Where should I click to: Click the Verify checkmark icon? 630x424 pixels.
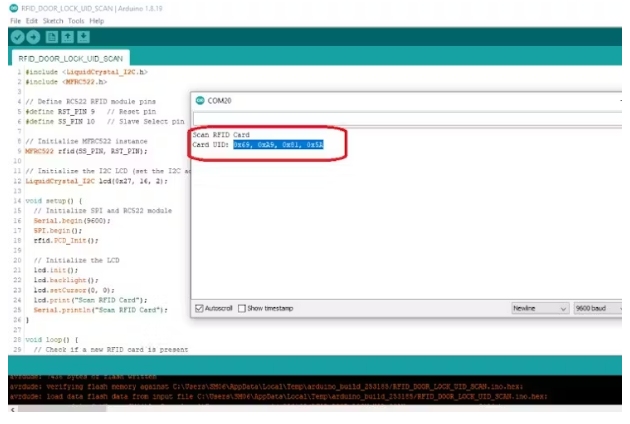click(x=18, y=37)
